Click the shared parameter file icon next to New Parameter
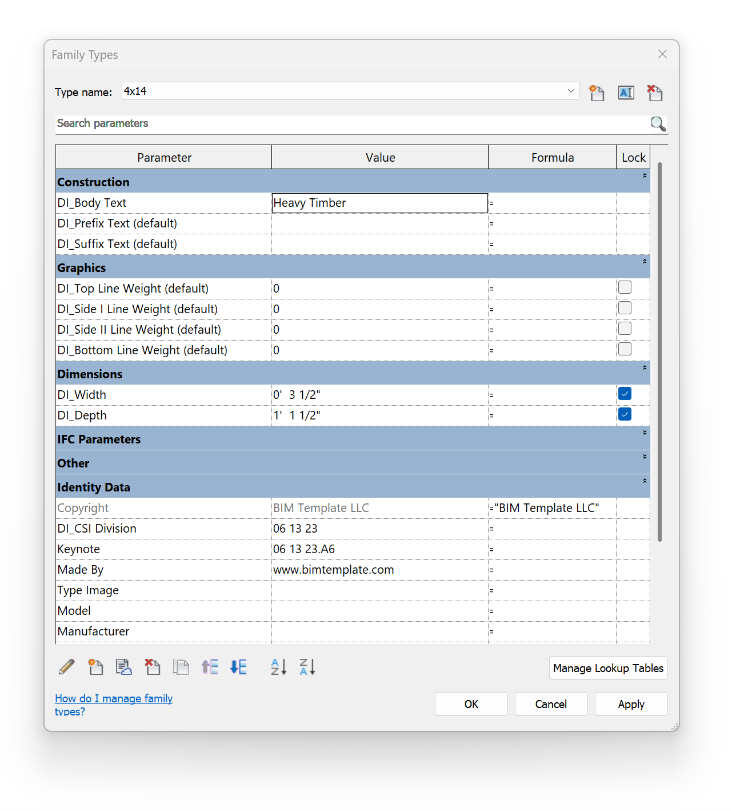 click(x=124, y=667)
